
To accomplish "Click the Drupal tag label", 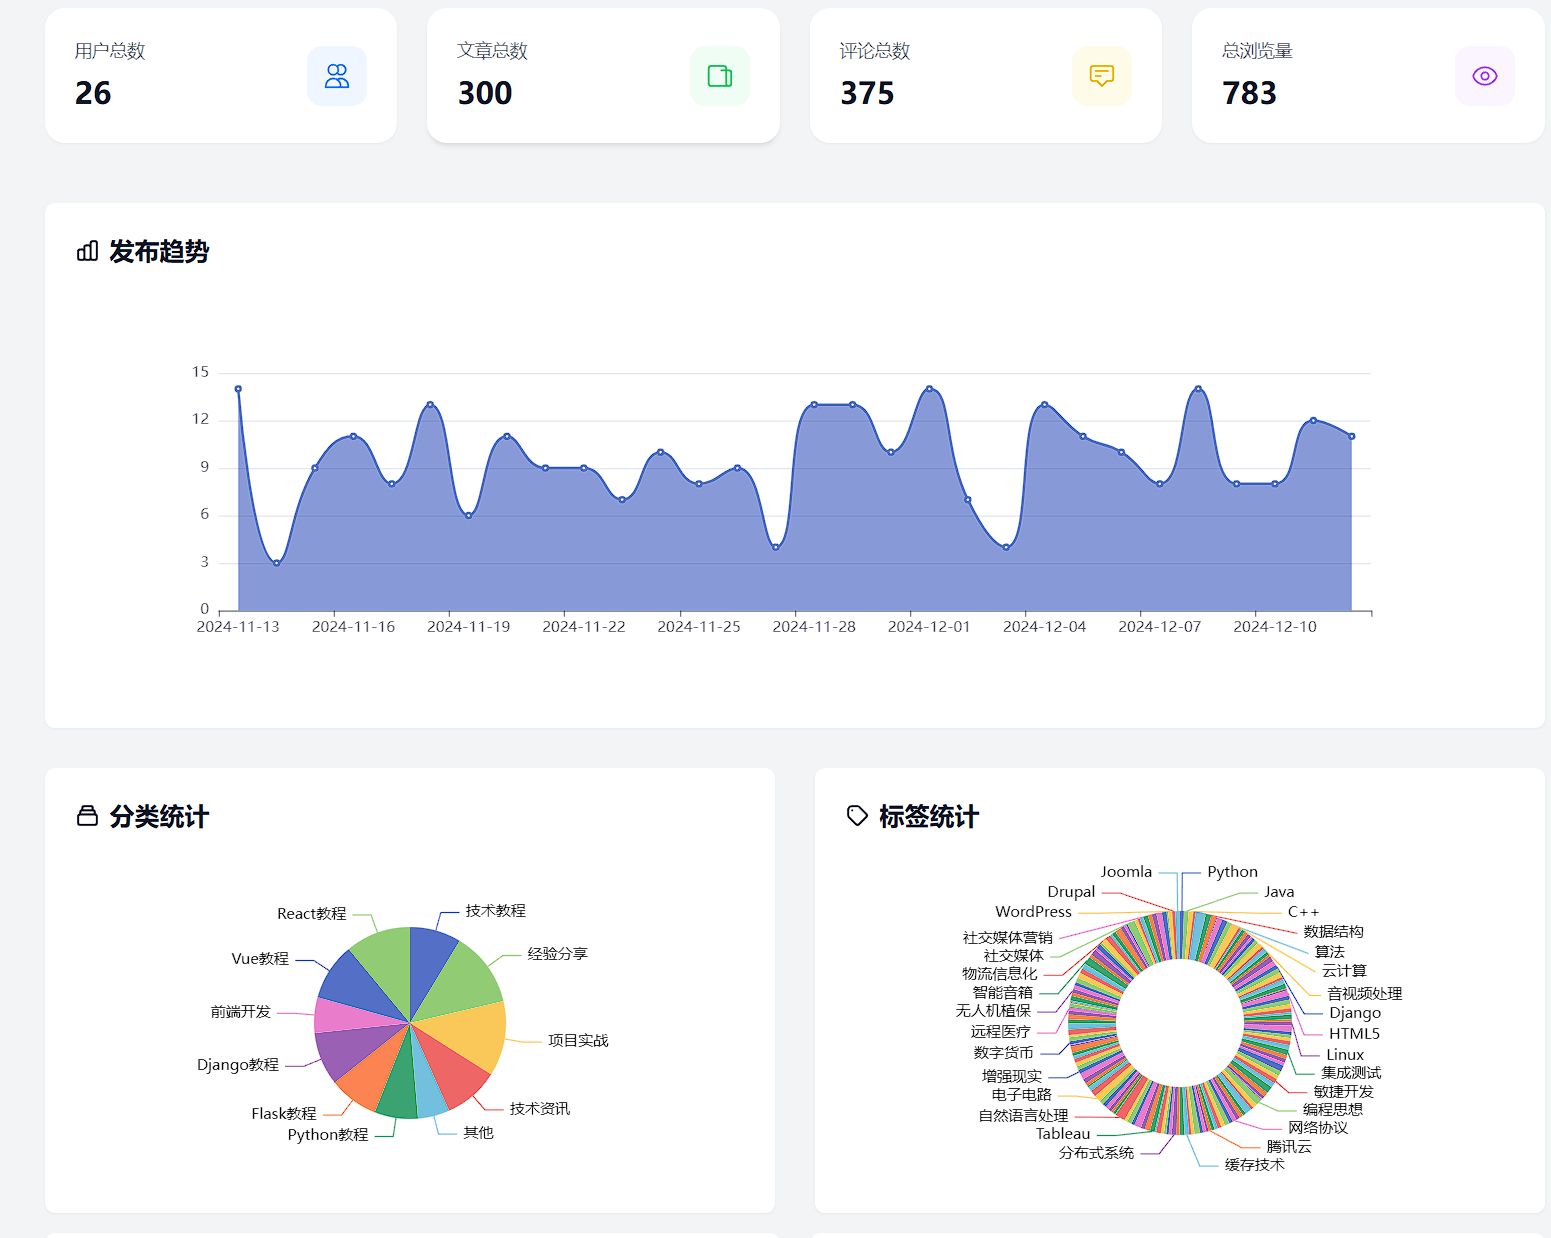I will (x=1071, y=892).
